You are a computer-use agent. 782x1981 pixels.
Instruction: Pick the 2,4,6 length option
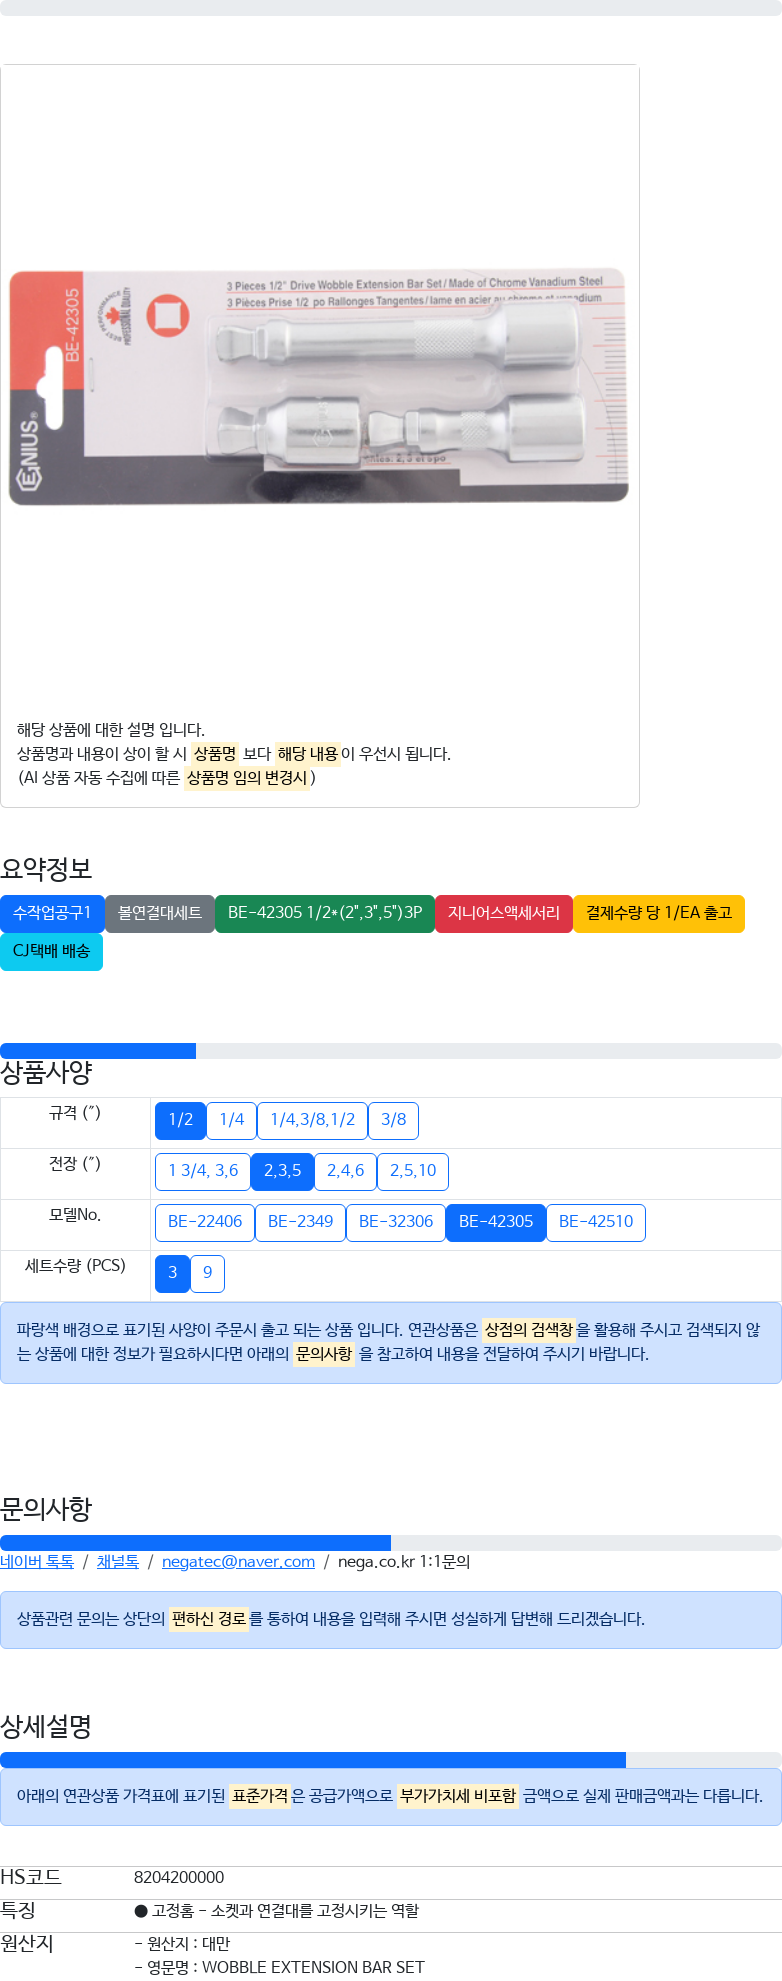[346, 1171]
